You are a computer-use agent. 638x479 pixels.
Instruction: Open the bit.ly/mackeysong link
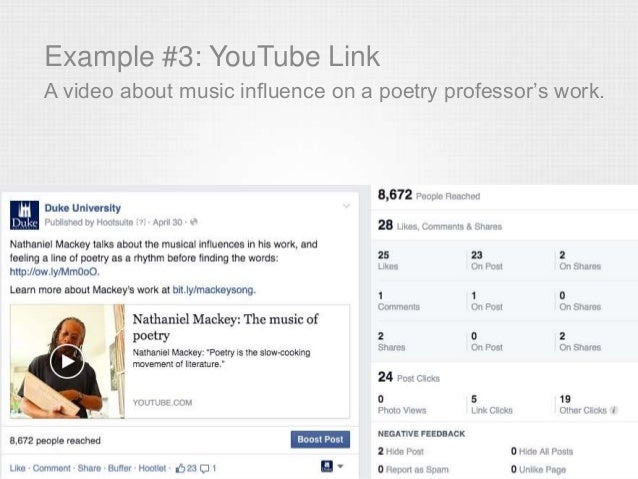[211, 290]
